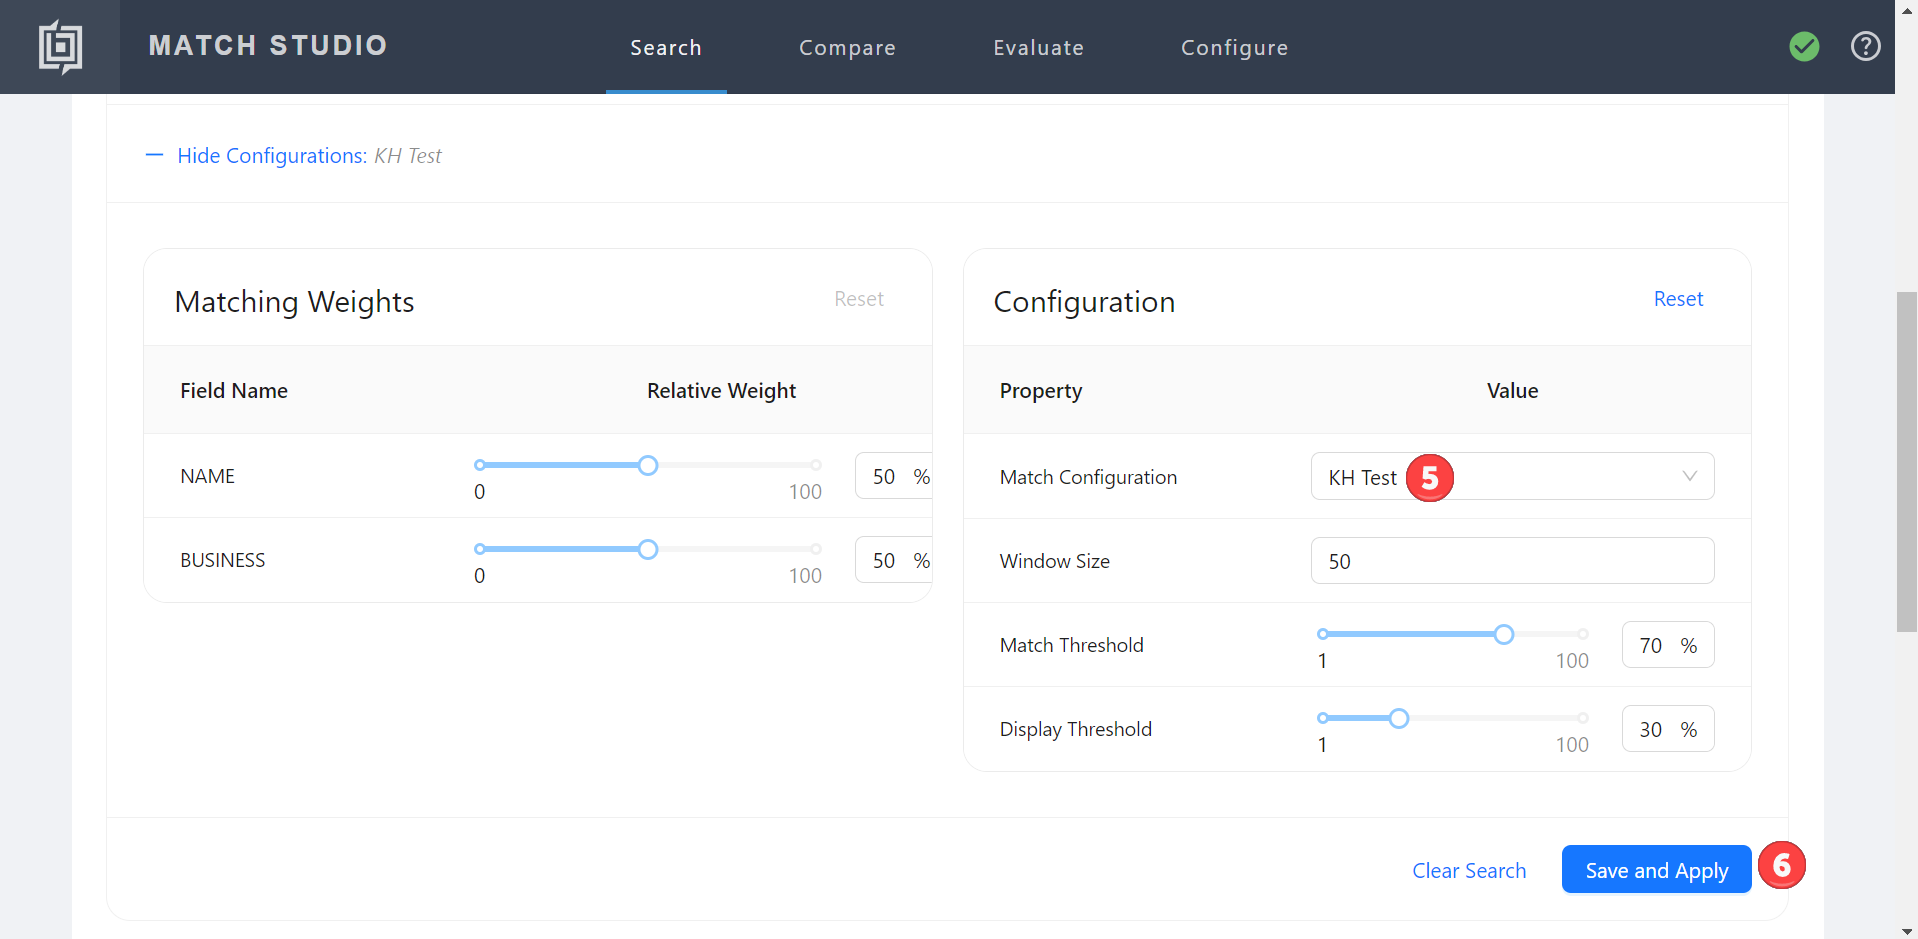1918x939 pixels.
Task: Reset the Matching Weights panel
Action: [x=859, y=299]
